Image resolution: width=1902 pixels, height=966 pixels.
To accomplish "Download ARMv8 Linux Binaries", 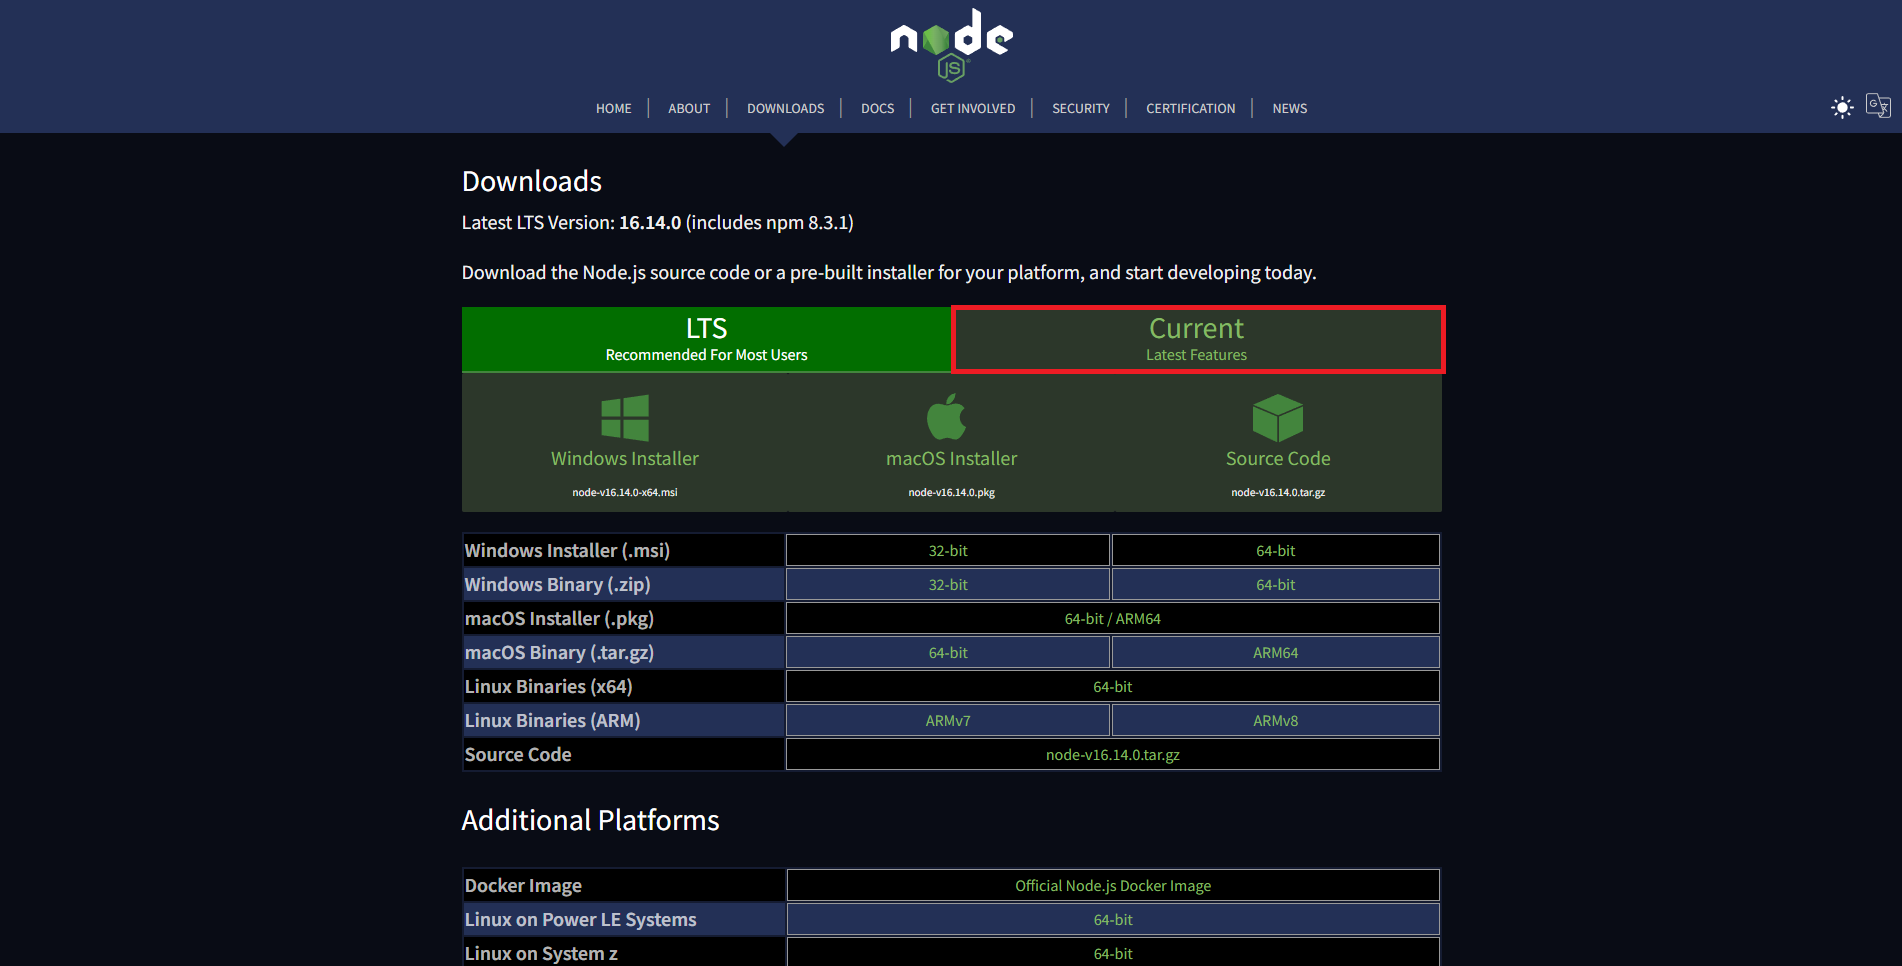I will click(1276, 720).
